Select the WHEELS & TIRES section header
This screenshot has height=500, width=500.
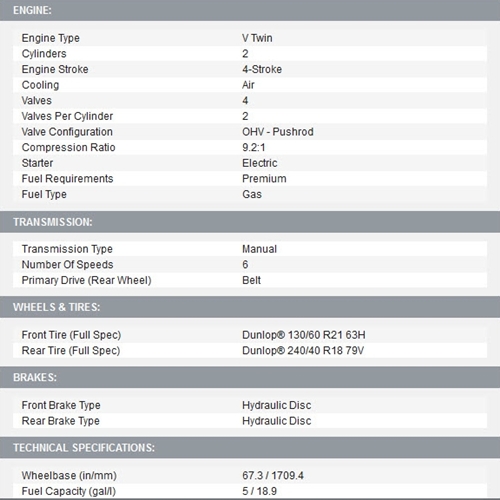point(250,307)
